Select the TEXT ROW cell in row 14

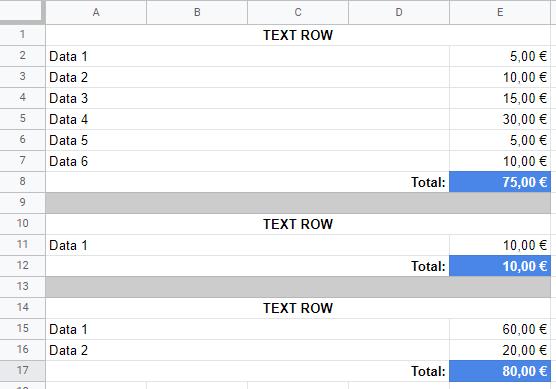point(298,308)
